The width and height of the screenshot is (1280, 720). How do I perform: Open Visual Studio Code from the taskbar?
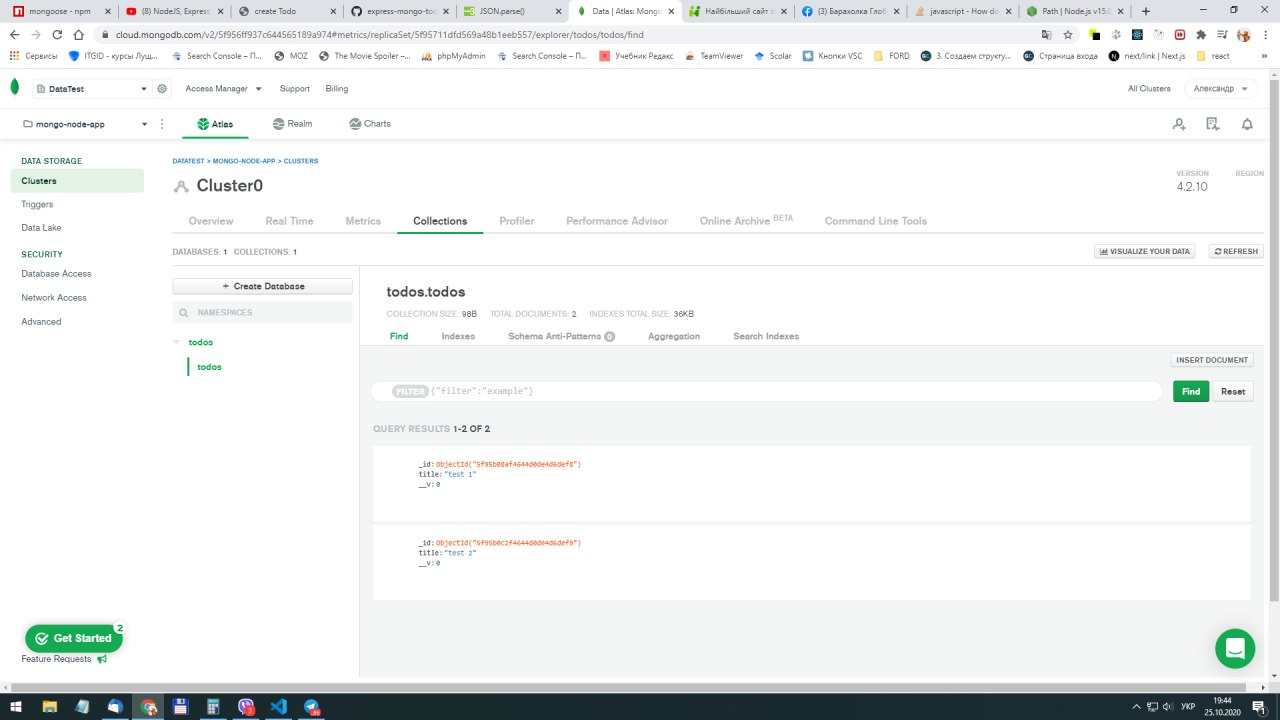point(279,706)
